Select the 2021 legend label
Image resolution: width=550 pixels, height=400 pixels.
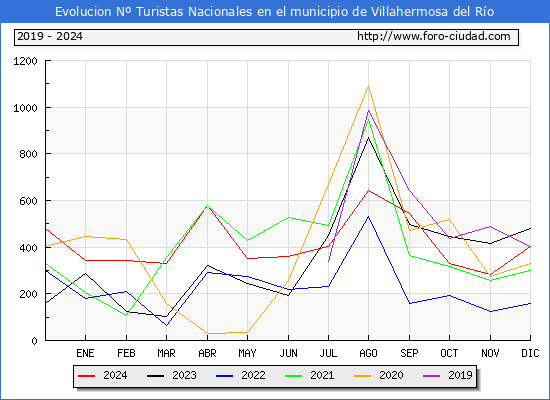pyautogui.click(x=322, y=375)
